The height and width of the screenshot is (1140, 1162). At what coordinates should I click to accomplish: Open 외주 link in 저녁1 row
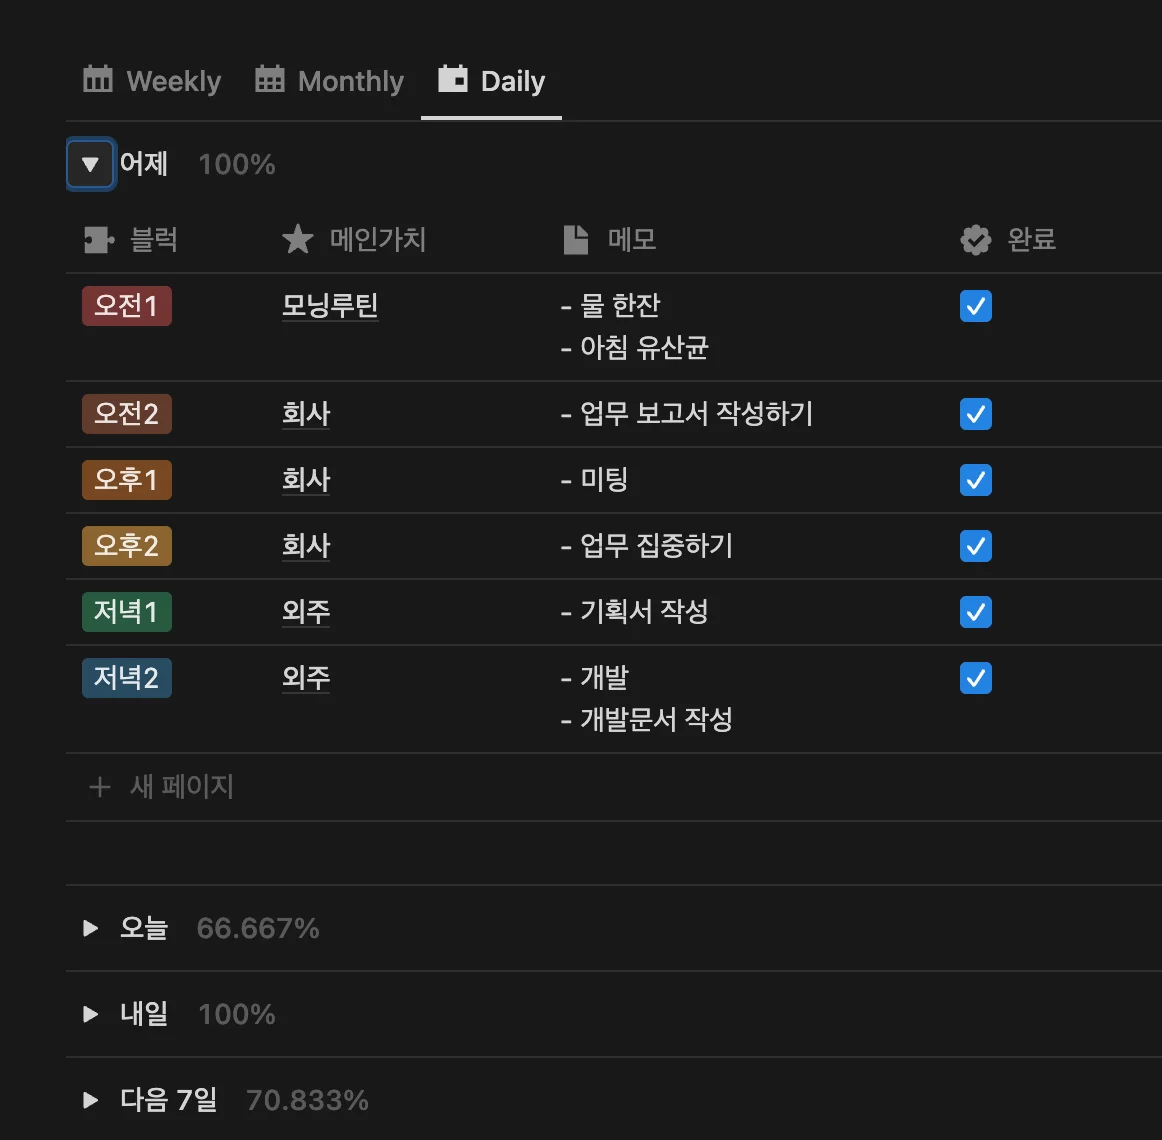[x=306, y=612]
